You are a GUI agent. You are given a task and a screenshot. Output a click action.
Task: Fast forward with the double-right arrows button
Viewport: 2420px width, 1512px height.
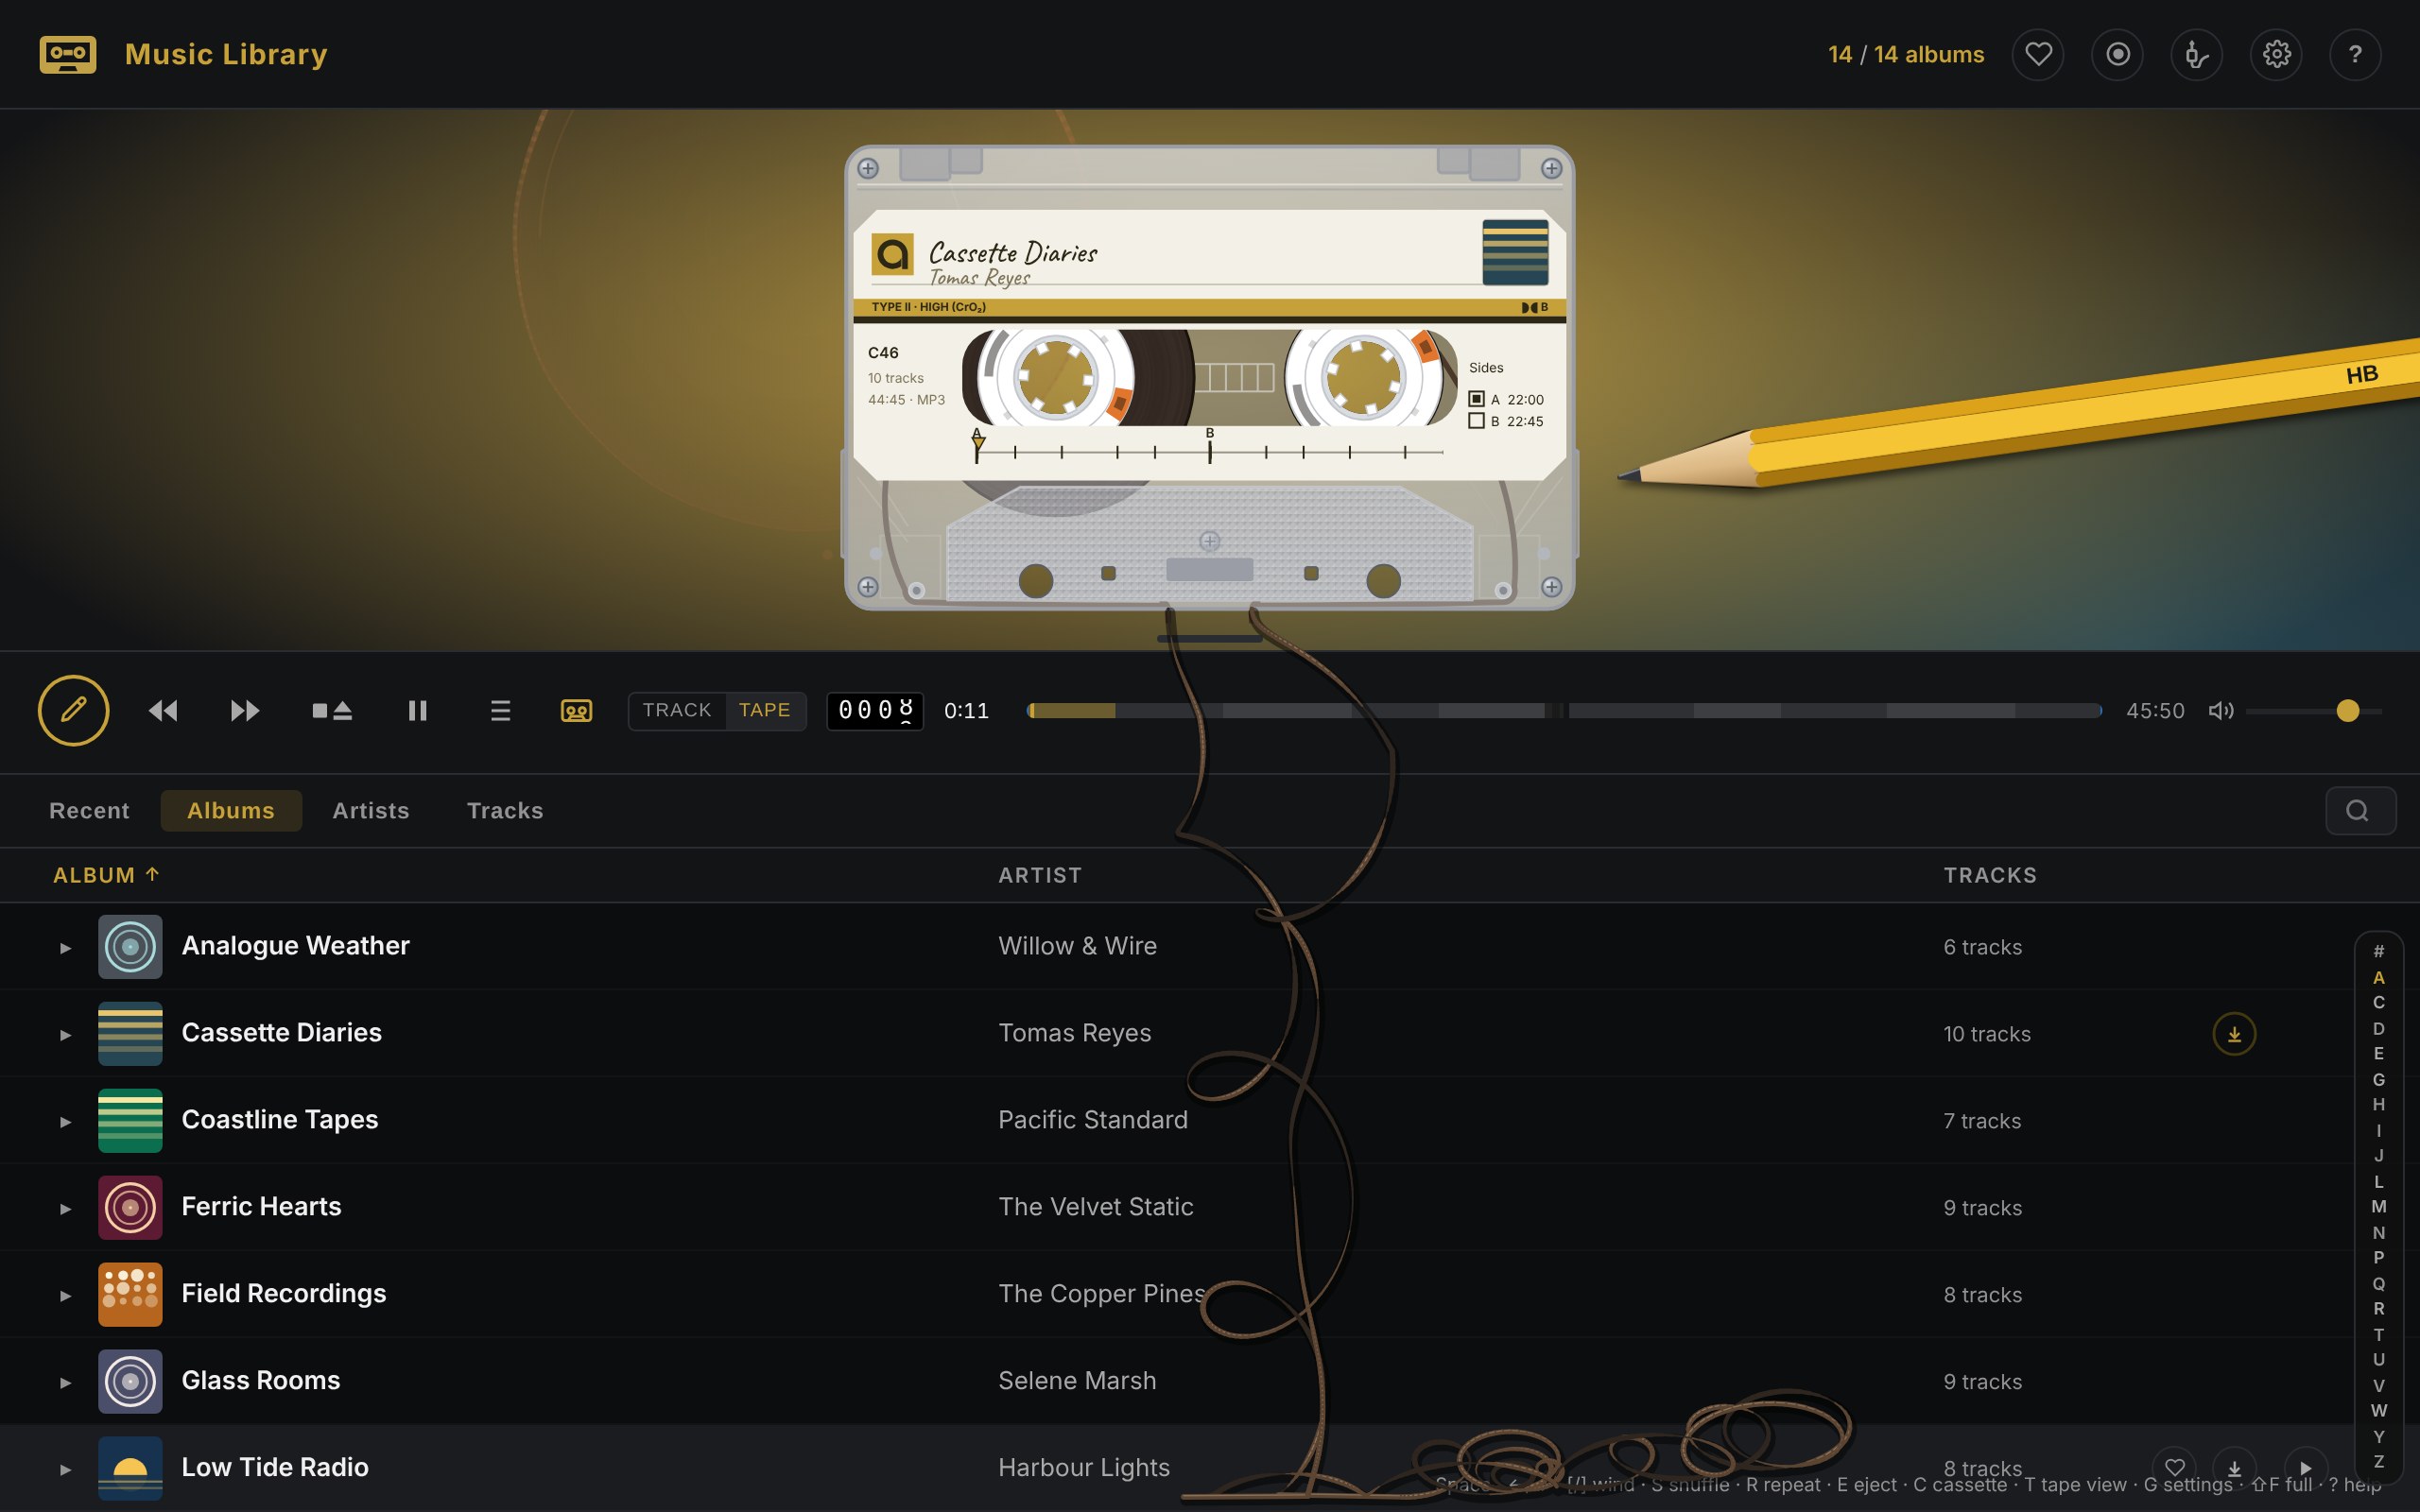(x=245, y=710)
